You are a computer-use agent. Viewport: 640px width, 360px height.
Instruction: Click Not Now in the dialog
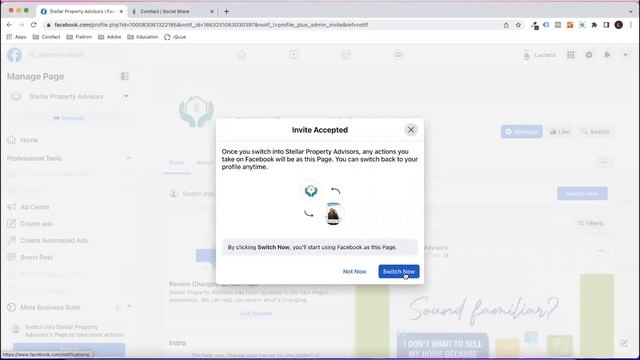[354, 271]
